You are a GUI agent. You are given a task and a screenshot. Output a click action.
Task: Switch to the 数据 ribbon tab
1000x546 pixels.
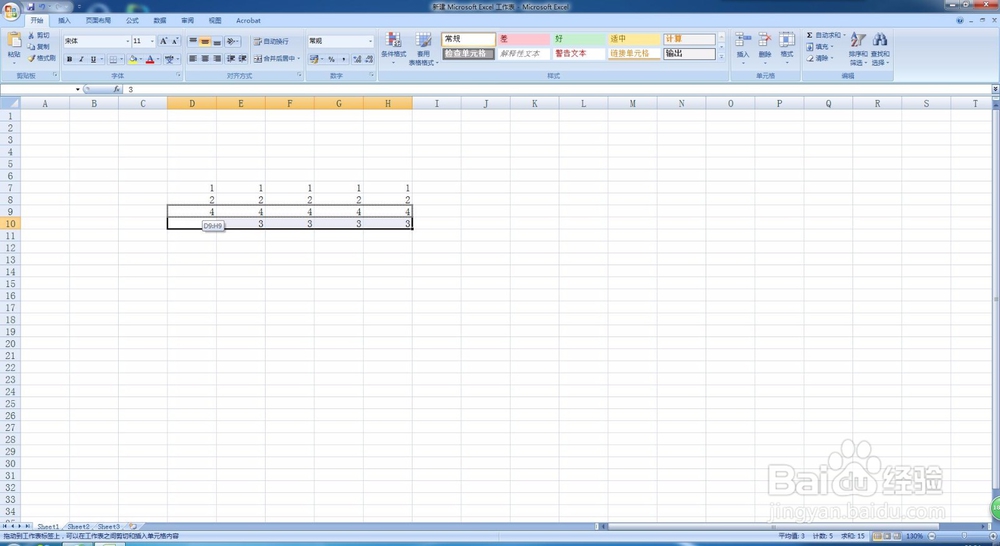coord(159,20)
